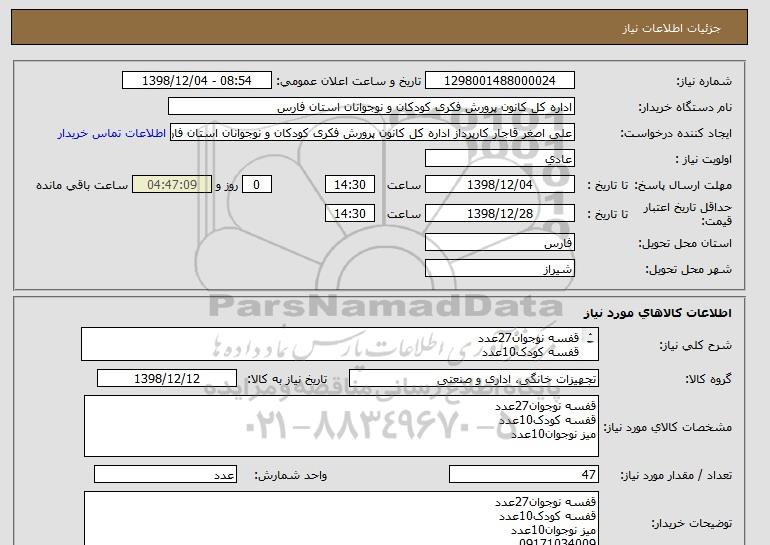Click the گروه کالا field تجهیزات خانگی
Screen dimensions: 770x545
pos(473,379)
